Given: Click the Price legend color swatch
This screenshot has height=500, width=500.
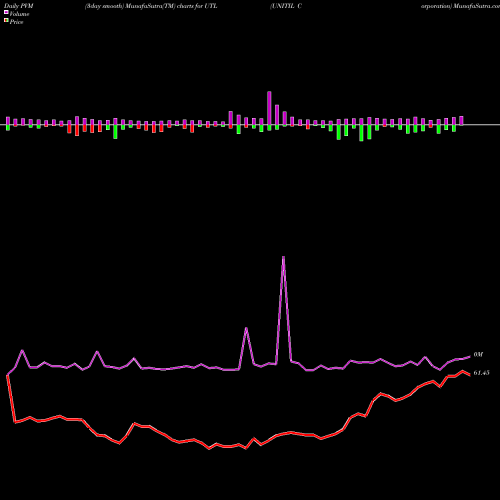Looking at the screenshot, I should tap(6, 21).
